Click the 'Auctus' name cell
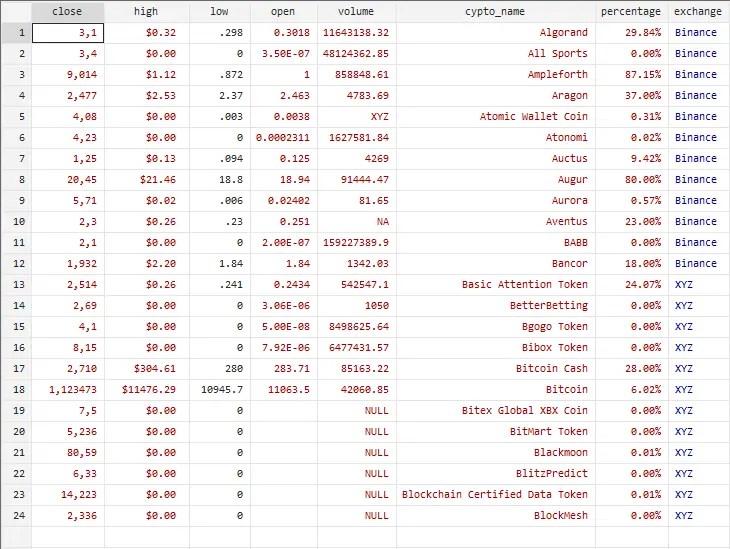The height and width of the screenshot is (549, 730). [496, 158]
